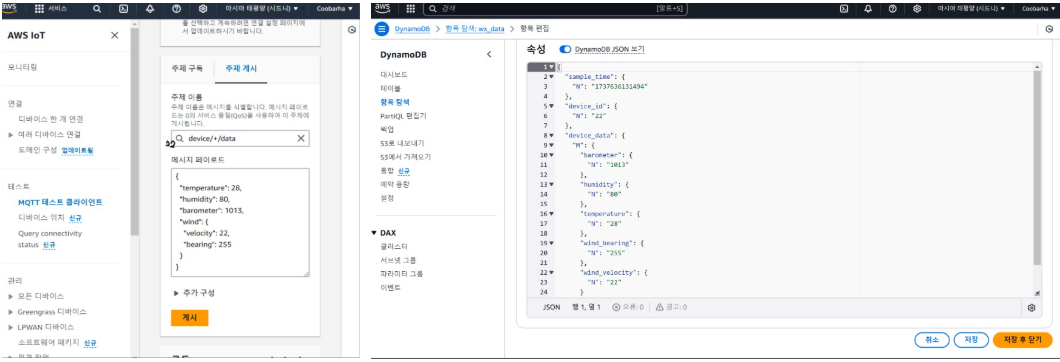This screenshot has height=362, width=1060.
Task: Open PartiQL 편집기 in DynamoDB sidebar
Action: [x=404, y=116]
